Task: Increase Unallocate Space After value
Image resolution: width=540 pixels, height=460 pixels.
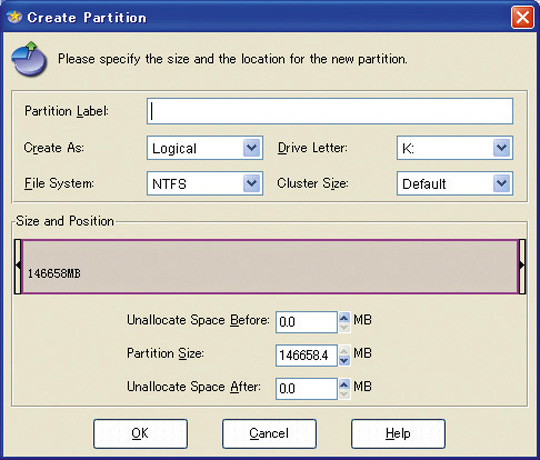Action: (344, 384)
